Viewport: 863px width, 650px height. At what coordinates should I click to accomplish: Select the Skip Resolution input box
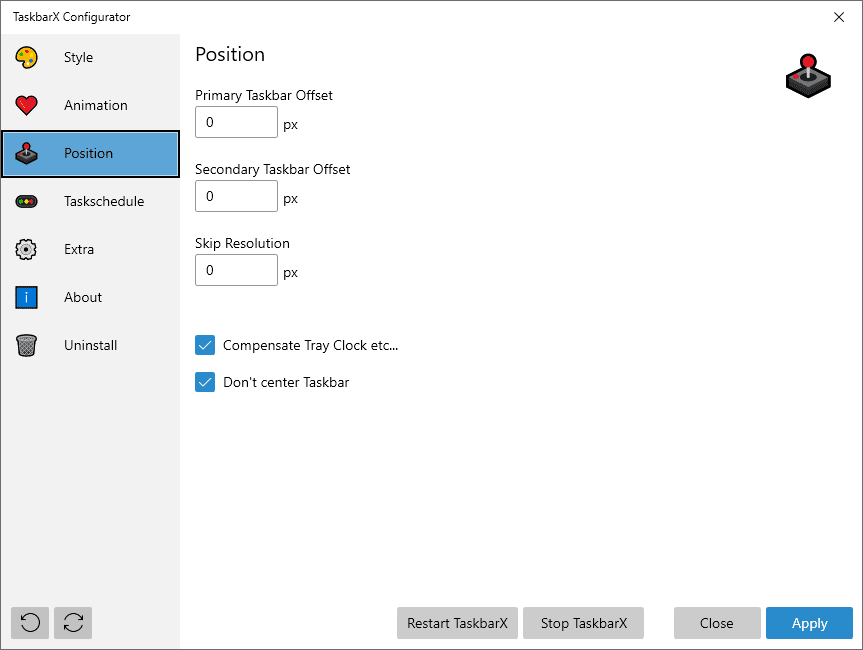click(236, 270)
